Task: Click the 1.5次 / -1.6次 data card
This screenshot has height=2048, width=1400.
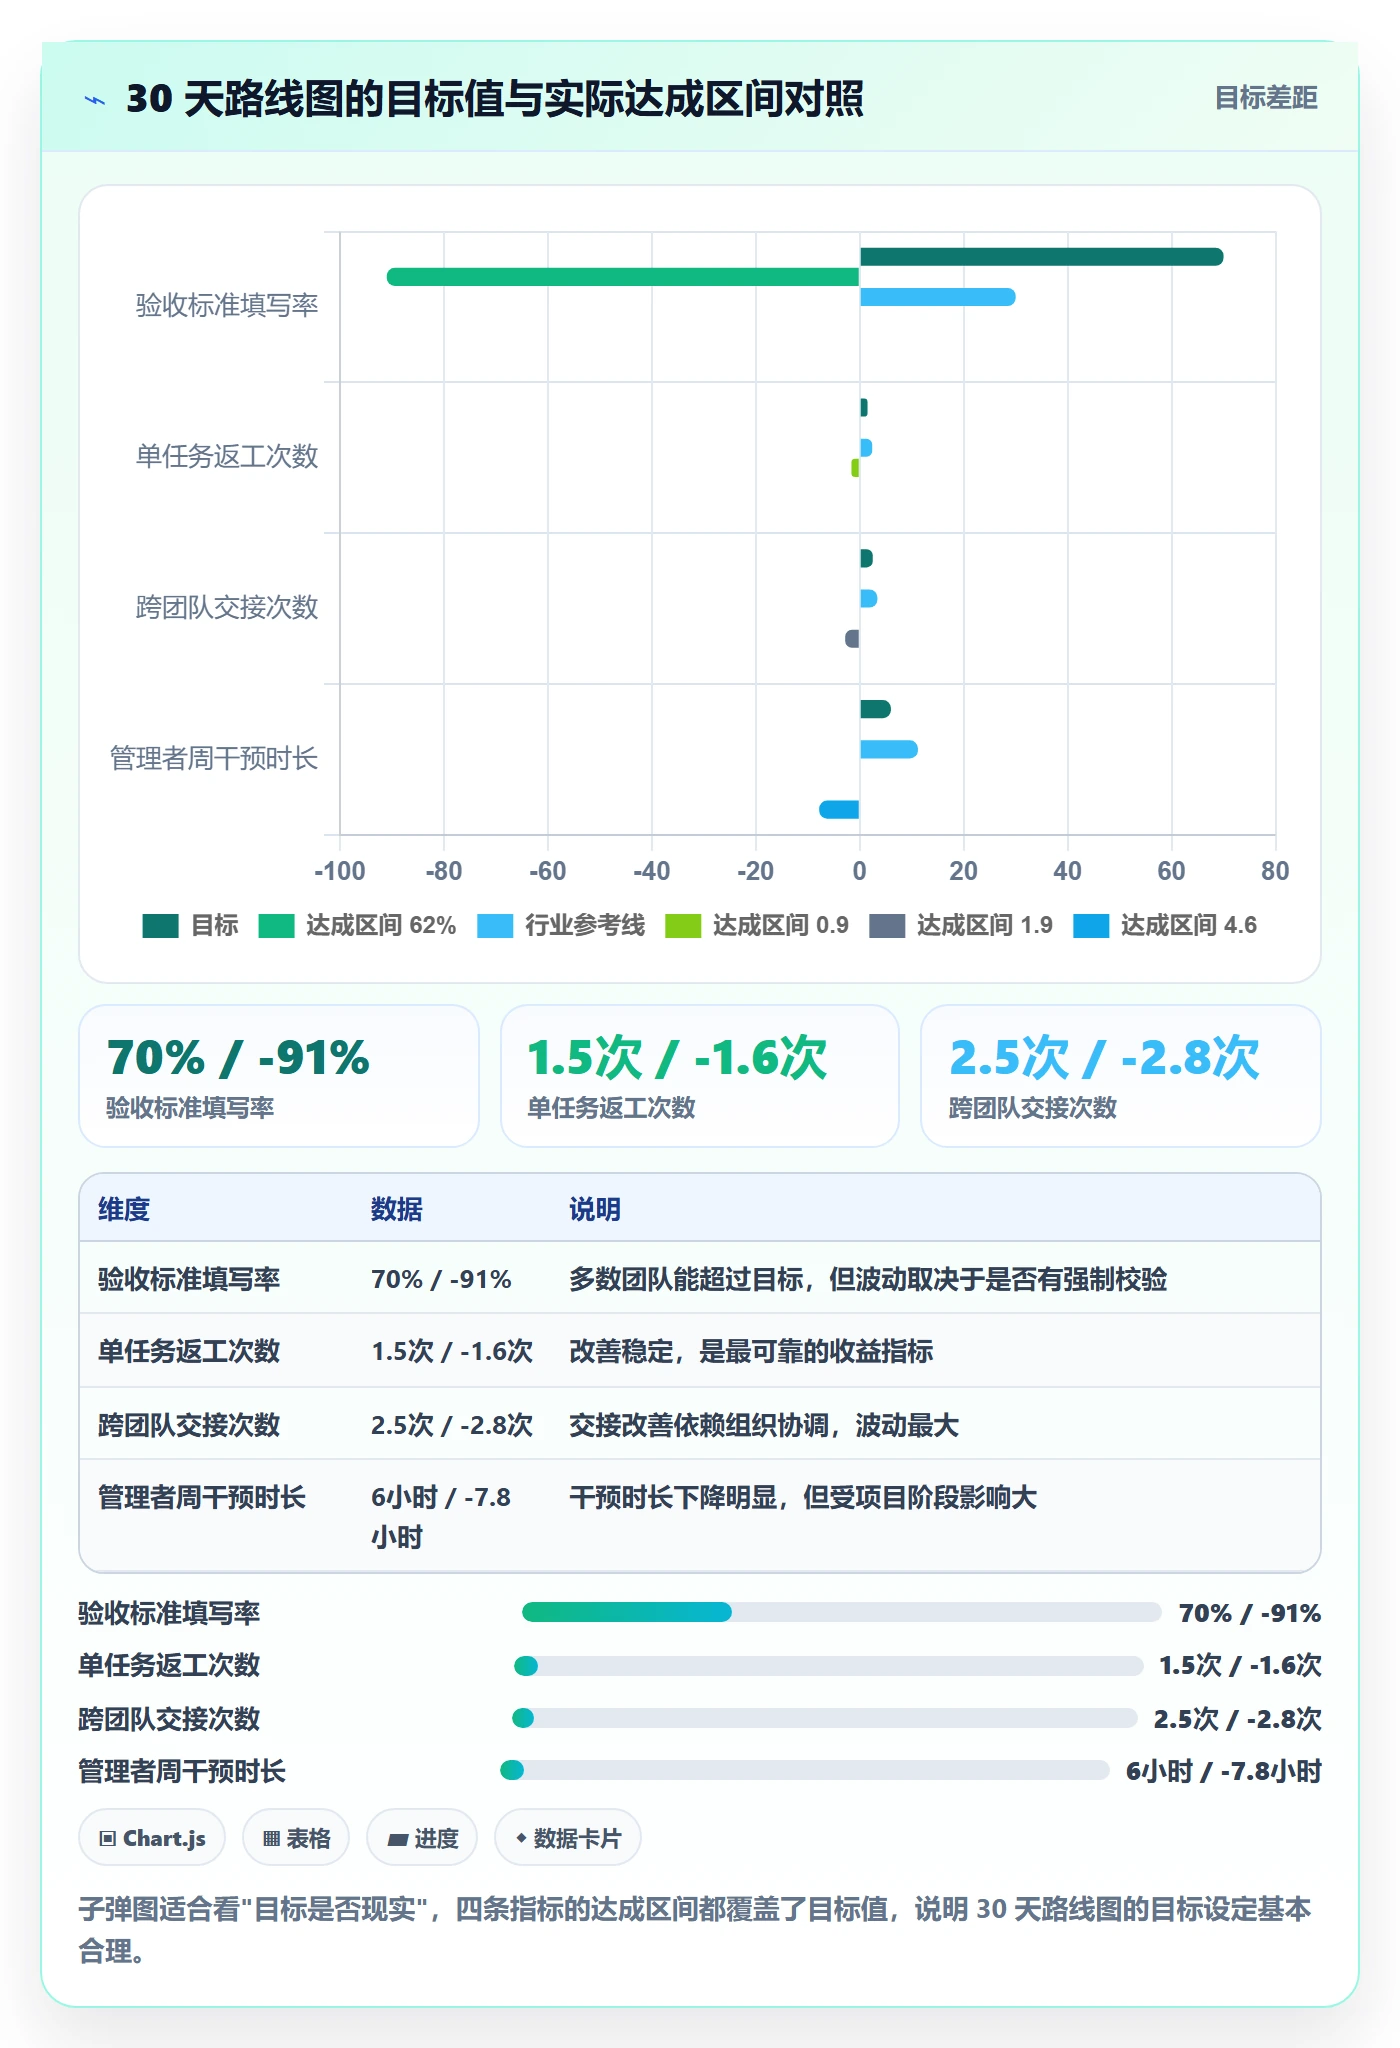Action: 700,1076
